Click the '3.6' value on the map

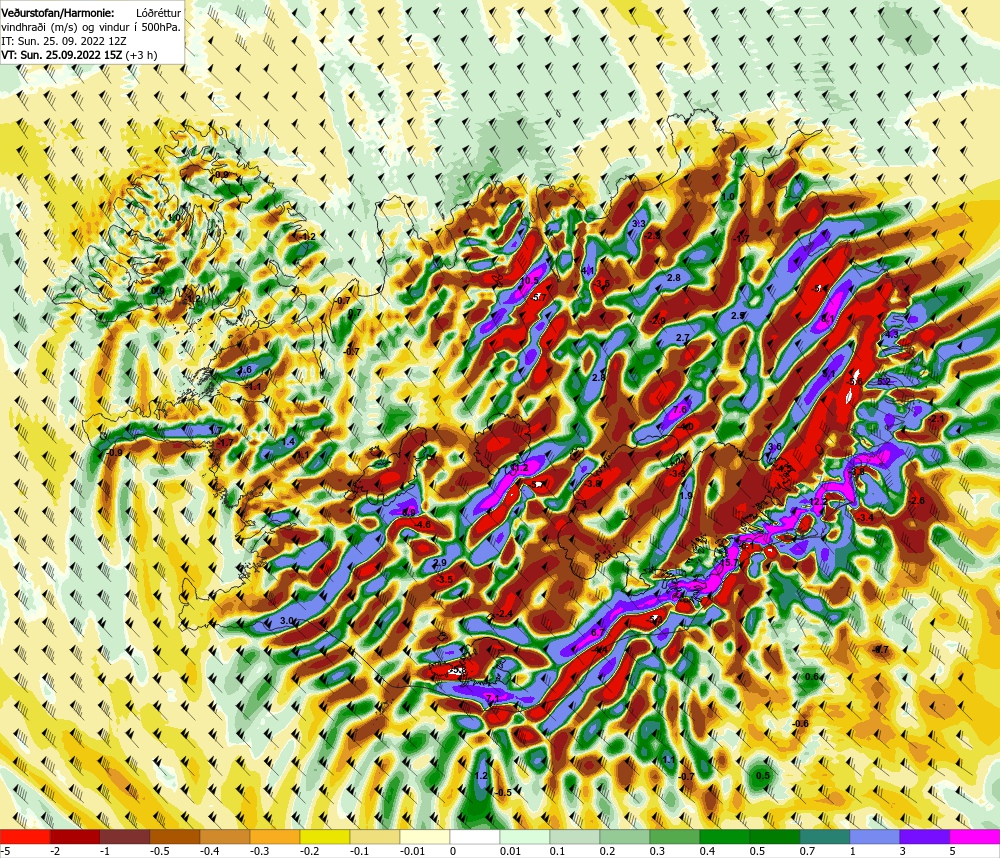pos(775,447)
